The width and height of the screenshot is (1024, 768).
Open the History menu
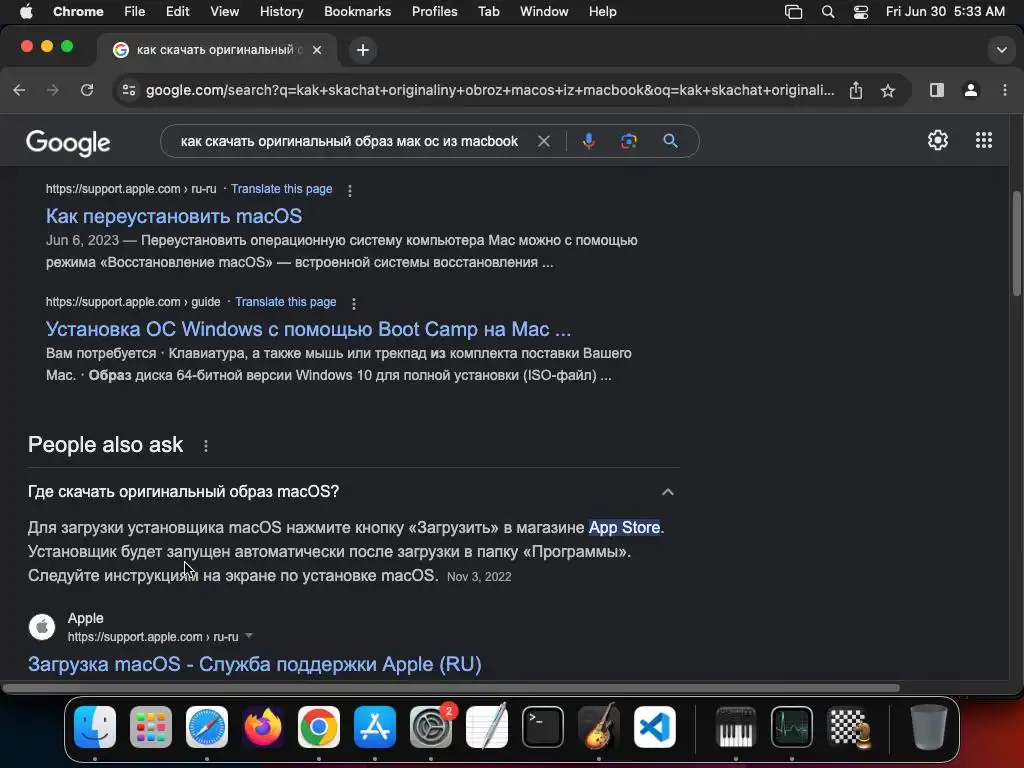click(281, 12)
